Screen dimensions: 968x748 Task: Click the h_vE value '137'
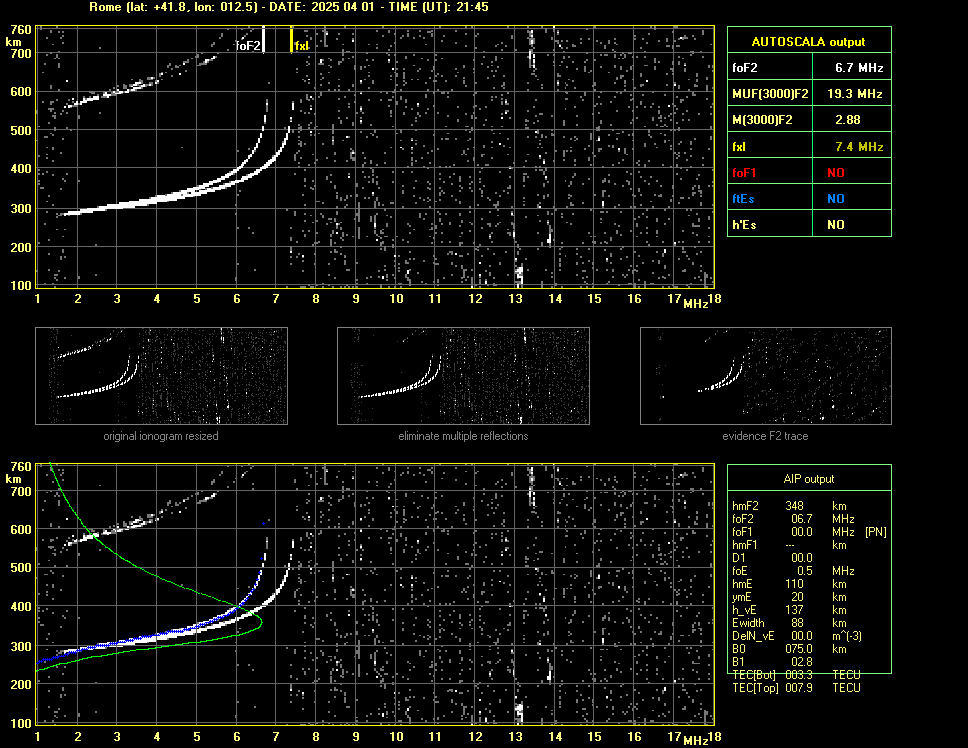click(x=795, y=610)
